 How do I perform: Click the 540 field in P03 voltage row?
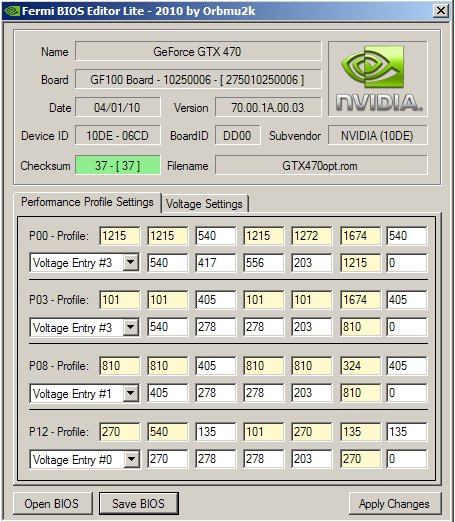168,327
